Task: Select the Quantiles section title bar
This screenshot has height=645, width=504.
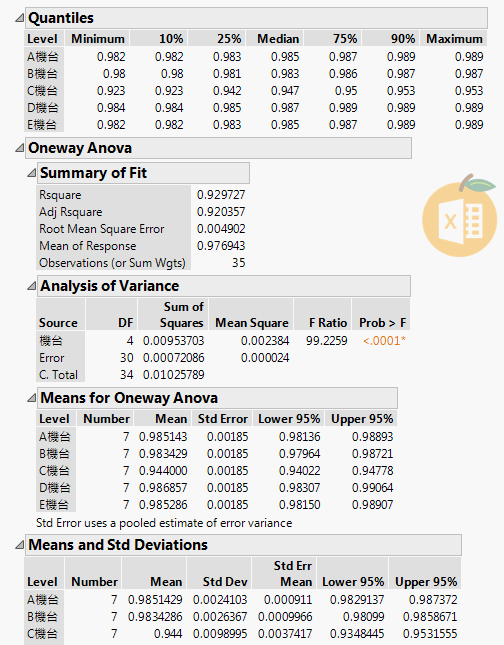Action: pos(256,18)
